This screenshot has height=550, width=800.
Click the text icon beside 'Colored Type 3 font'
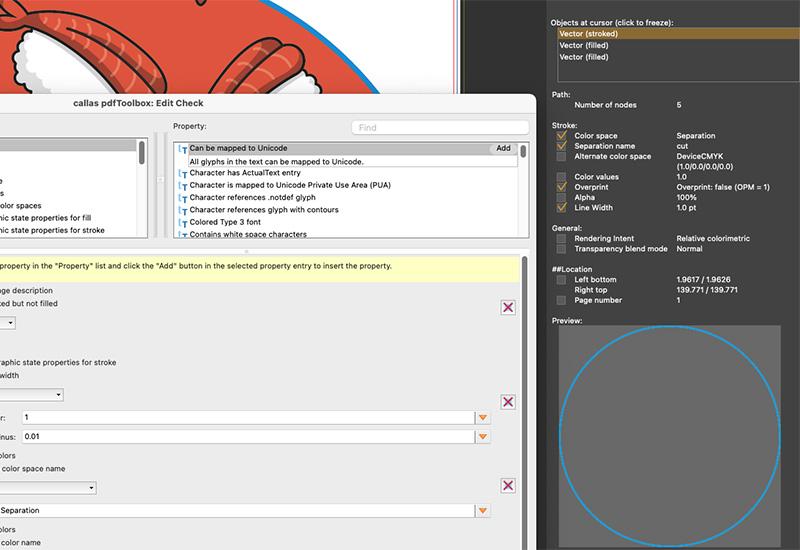(183, 222)
